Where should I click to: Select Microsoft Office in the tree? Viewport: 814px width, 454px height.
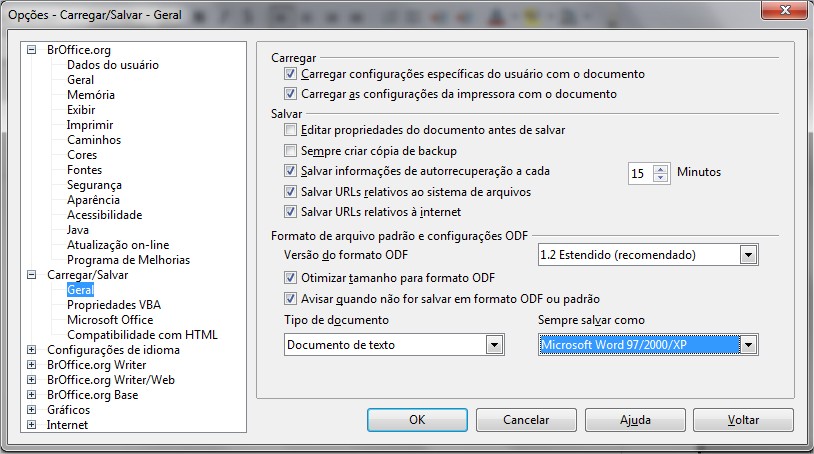(110, 320)
